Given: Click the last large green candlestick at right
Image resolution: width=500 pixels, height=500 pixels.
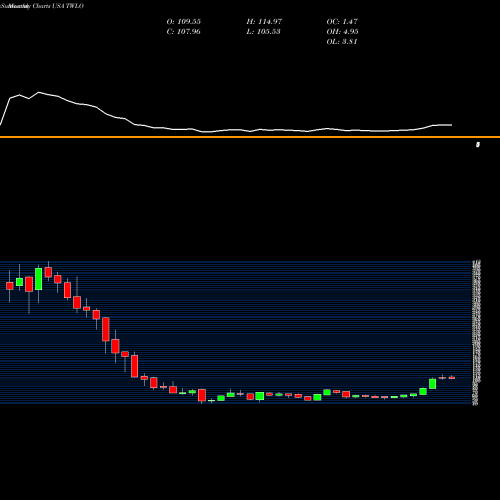Looking at the screenshot, I should click(x=432, y=384).
